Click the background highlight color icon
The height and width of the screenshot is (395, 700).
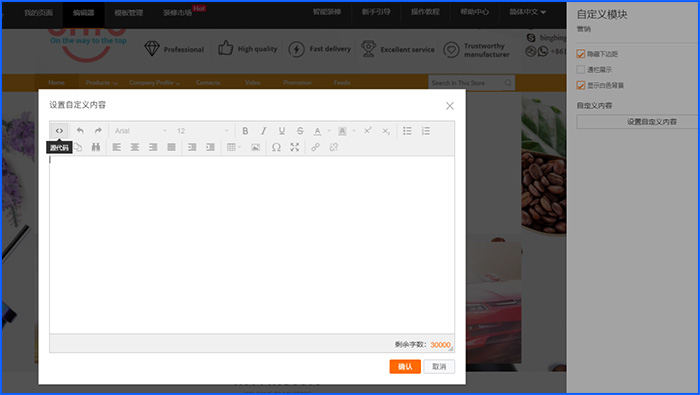click(342, 131)
